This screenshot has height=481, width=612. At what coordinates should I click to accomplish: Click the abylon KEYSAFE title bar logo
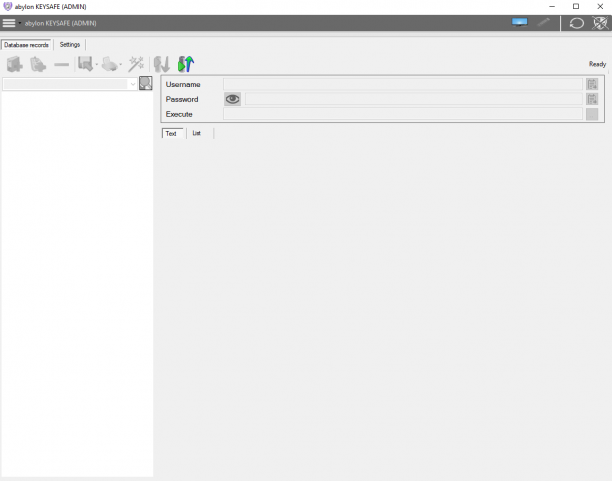pyautogui.click(x=7, y=6)
